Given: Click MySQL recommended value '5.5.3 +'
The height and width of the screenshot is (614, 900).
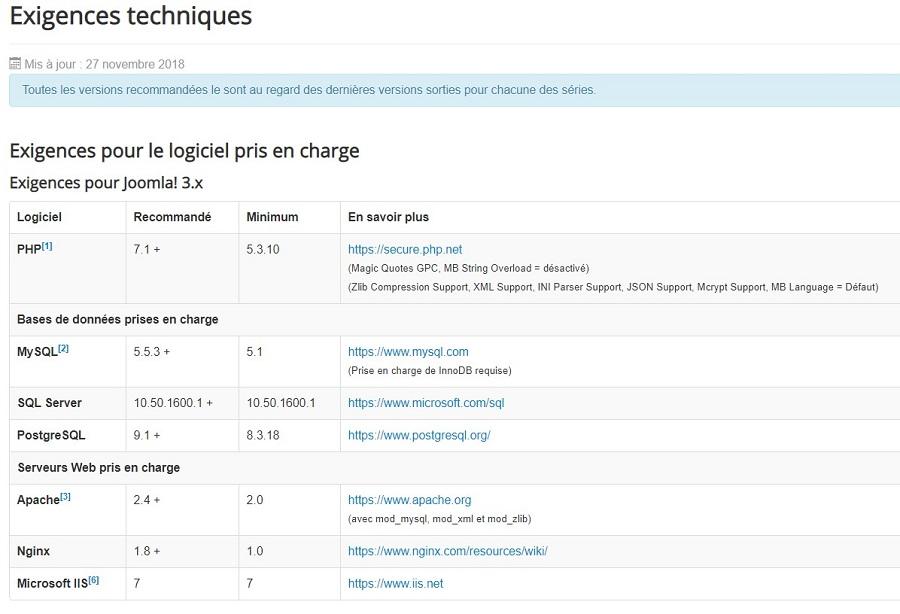Looking at the screenshot, I should 152,352.
